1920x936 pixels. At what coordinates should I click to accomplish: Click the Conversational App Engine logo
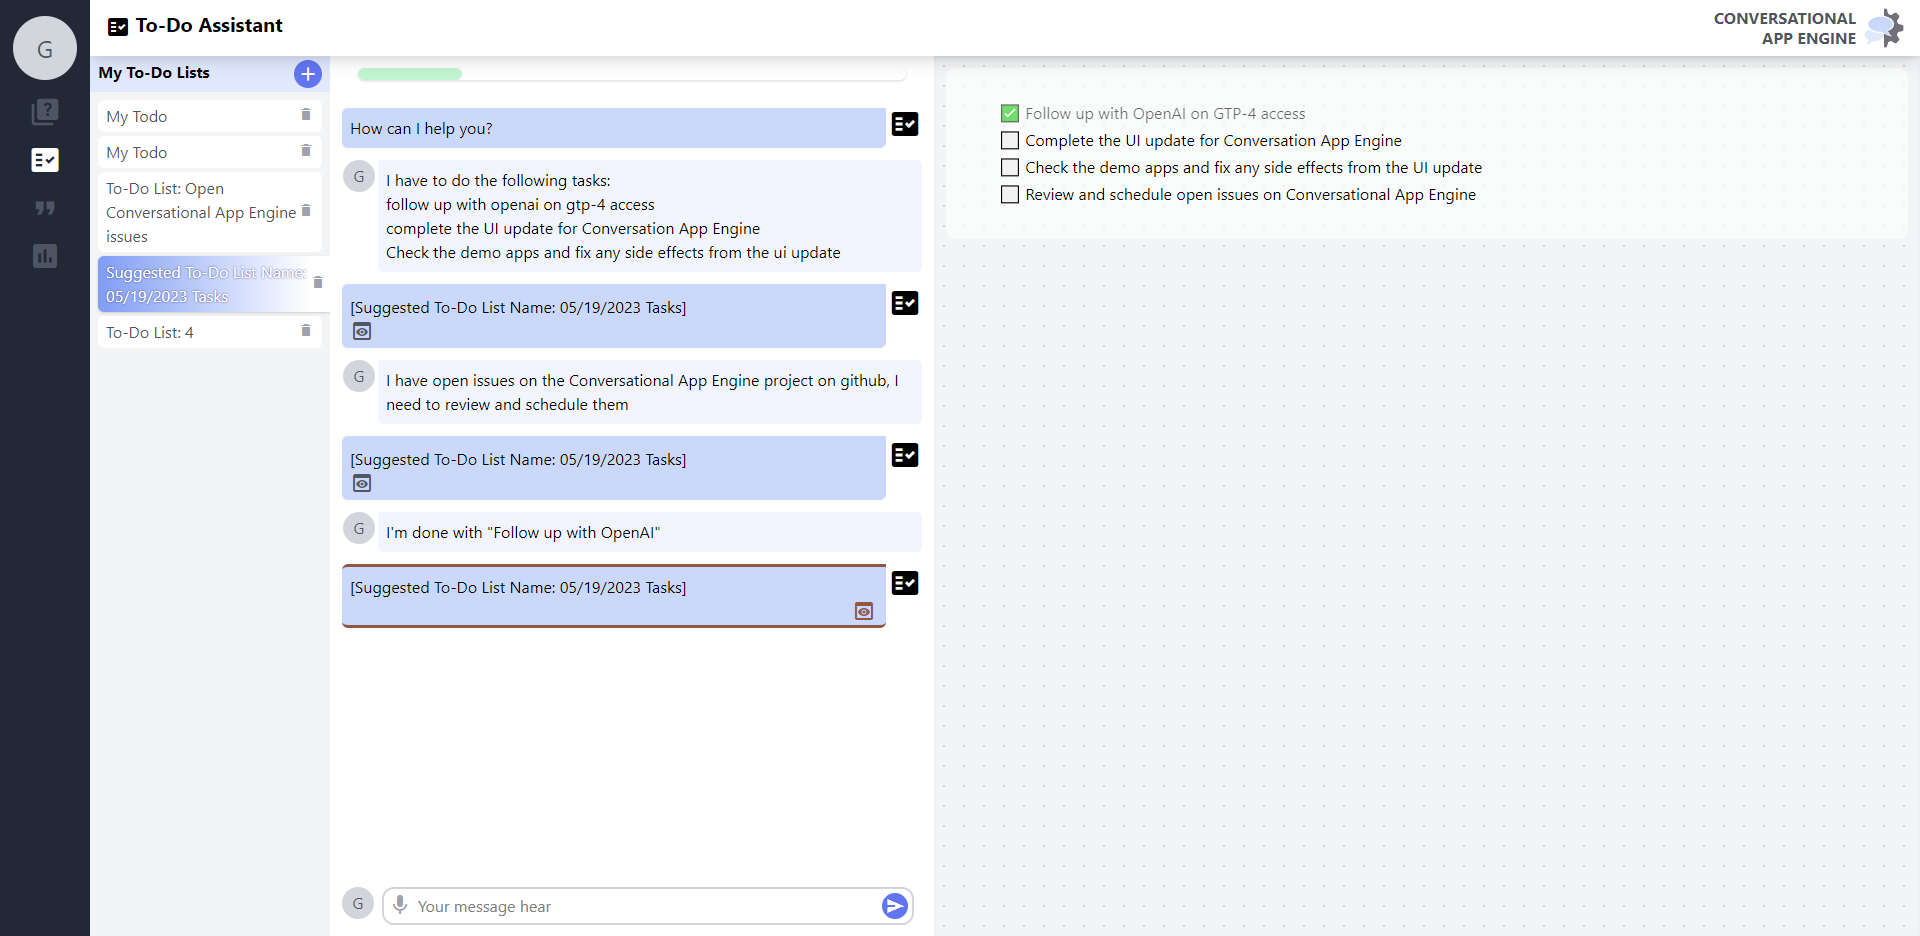pos(1886,28)
